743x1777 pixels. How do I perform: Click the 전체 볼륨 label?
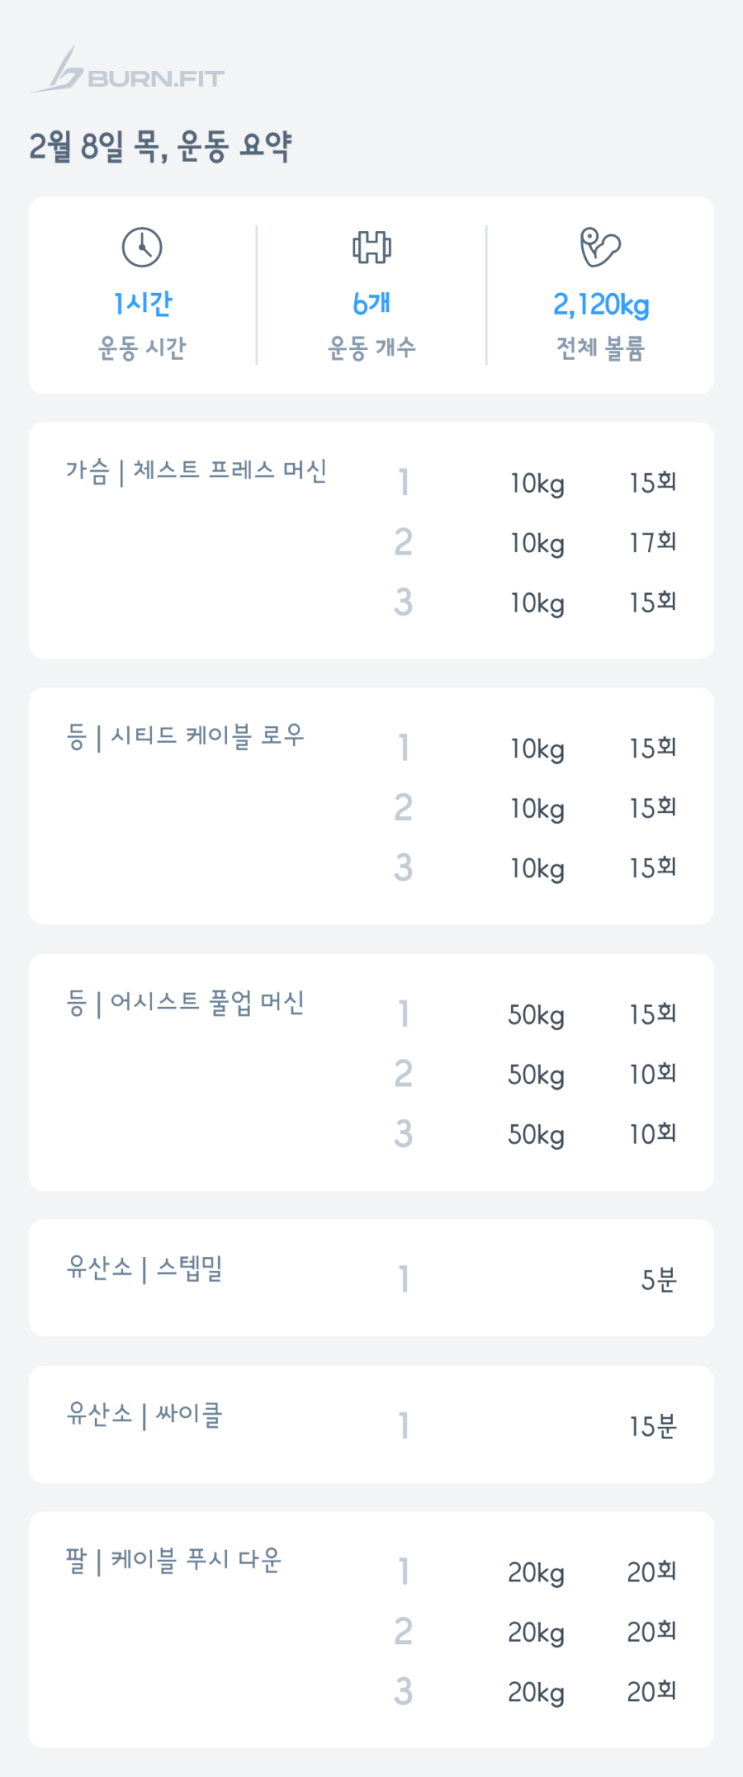point(600,348)
